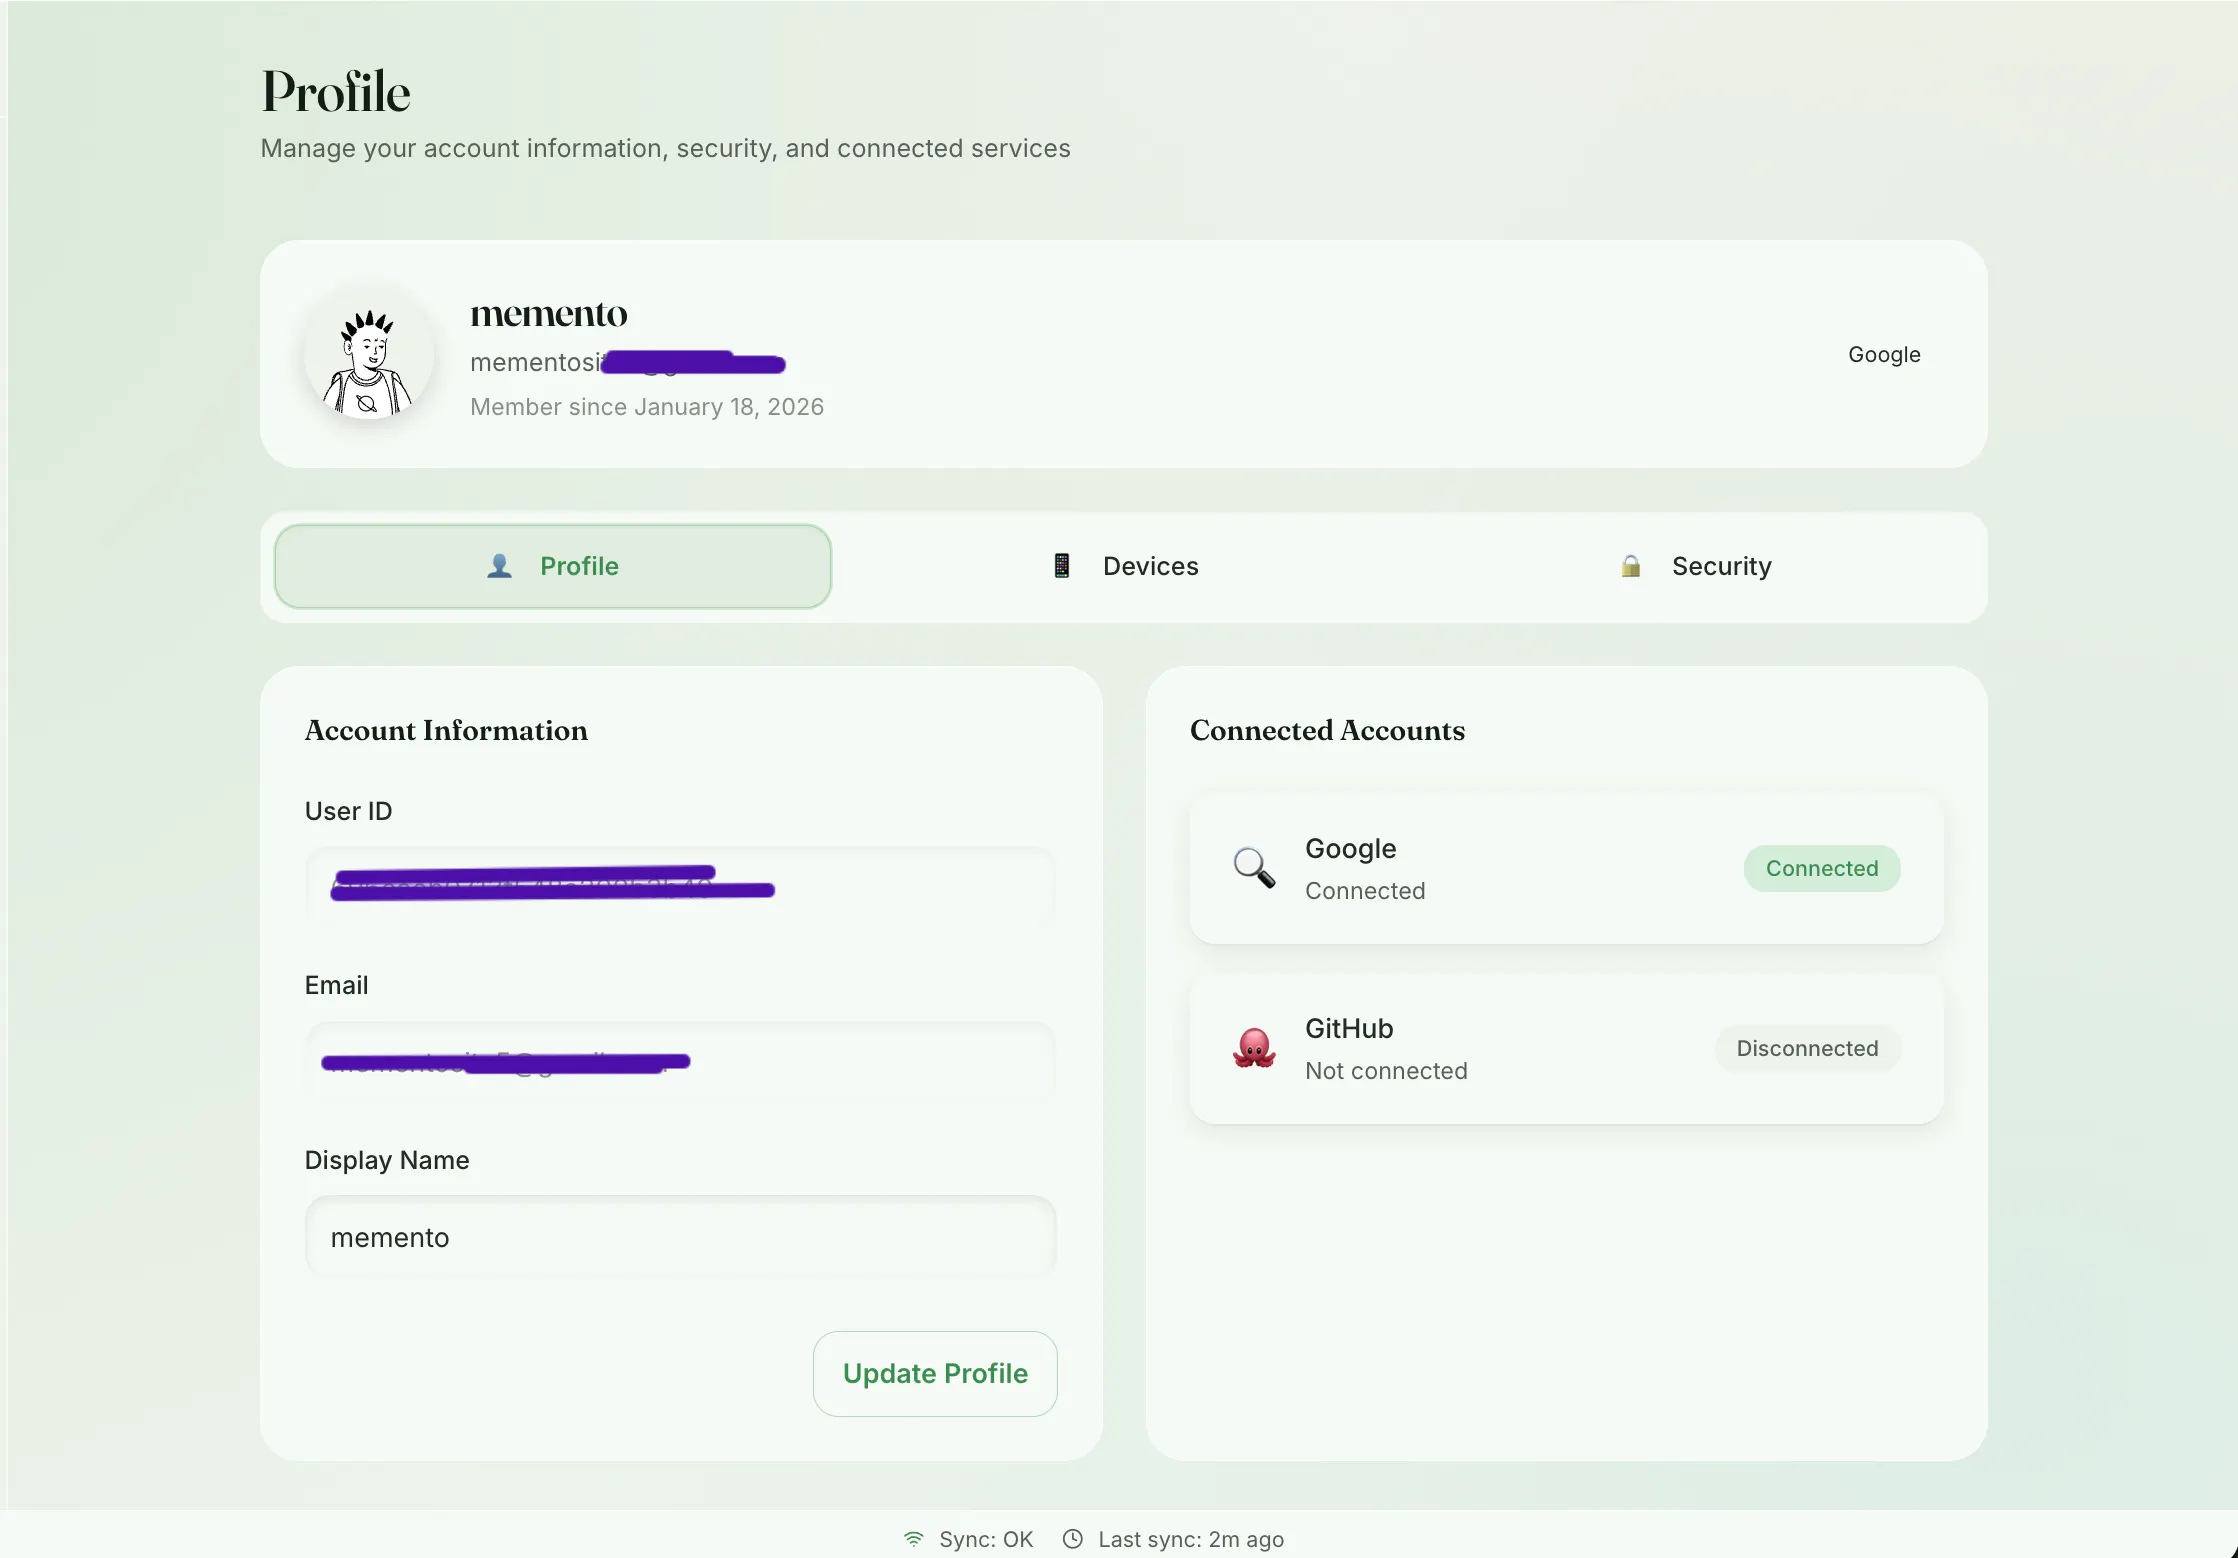This screenshot has width=2238, height=1558.
Task: Click 'Last sync: 2m ago' text
Action: click(x=1191, y=1539)
